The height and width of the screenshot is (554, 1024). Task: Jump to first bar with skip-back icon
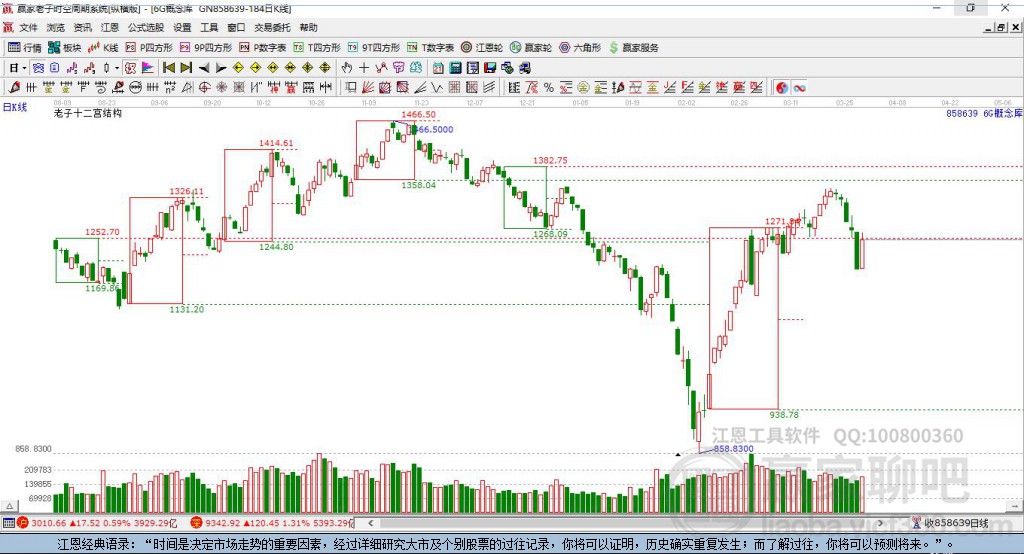coord(168,68)
